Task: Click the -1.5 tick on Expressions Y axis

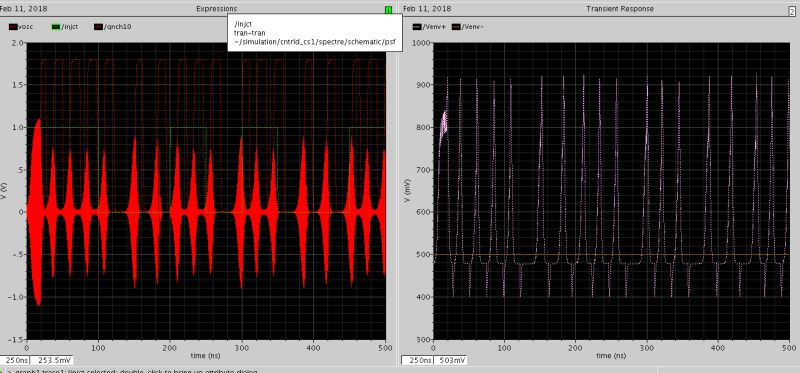Action: (16, 339)
